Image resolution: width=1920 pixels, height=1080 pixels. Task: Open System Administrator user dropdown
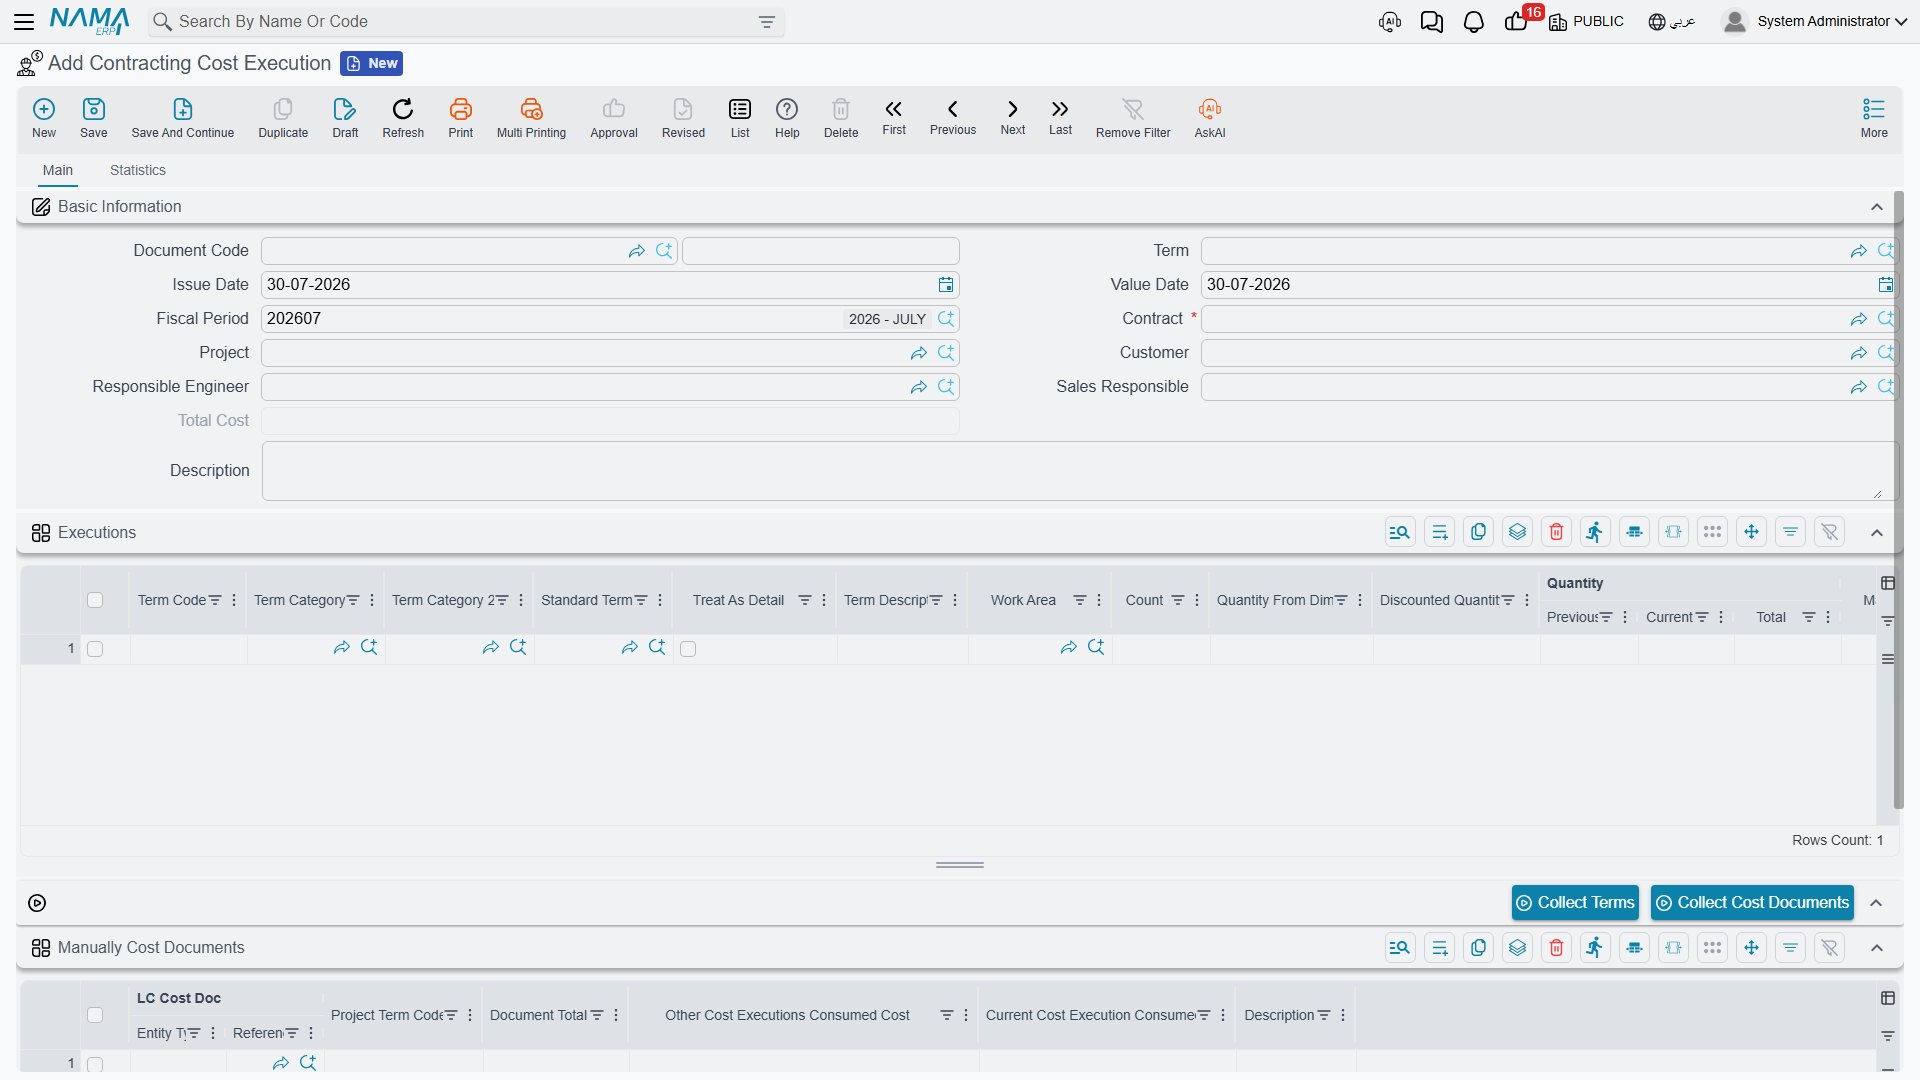[1815, 21]
